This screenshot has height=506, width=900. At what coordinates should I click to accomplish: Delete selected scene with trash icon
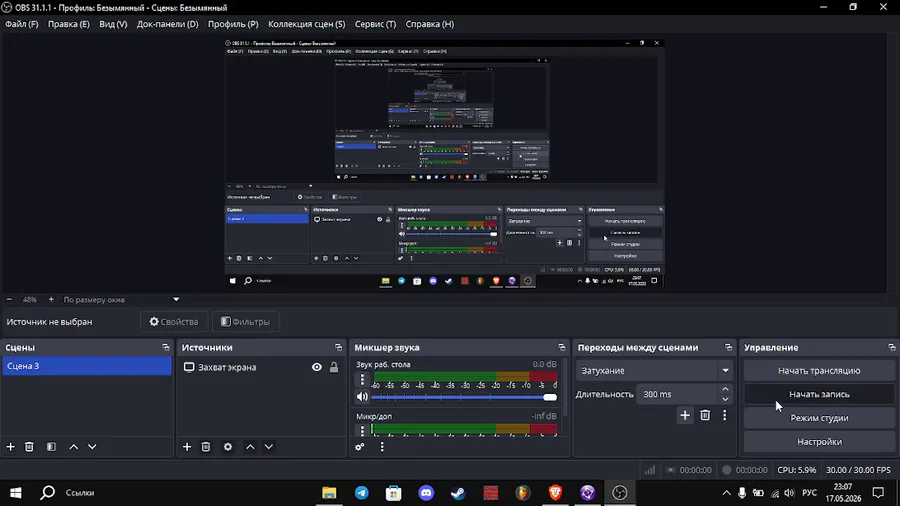[x=29, y=446]
